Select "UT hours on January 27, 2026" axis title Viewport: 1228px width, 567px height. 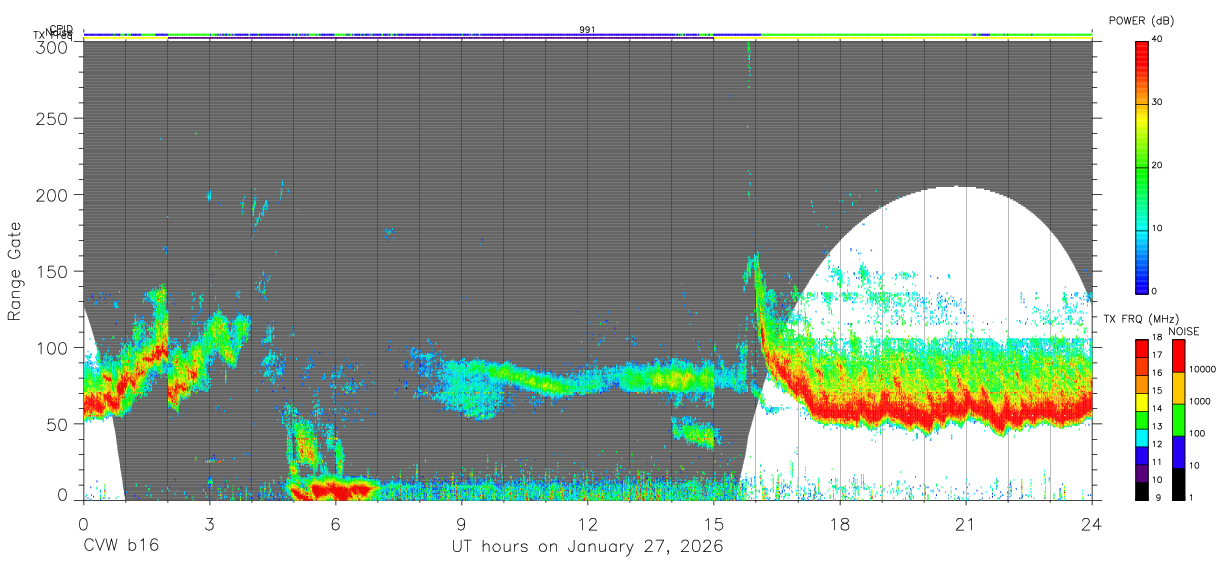(588, 547)
